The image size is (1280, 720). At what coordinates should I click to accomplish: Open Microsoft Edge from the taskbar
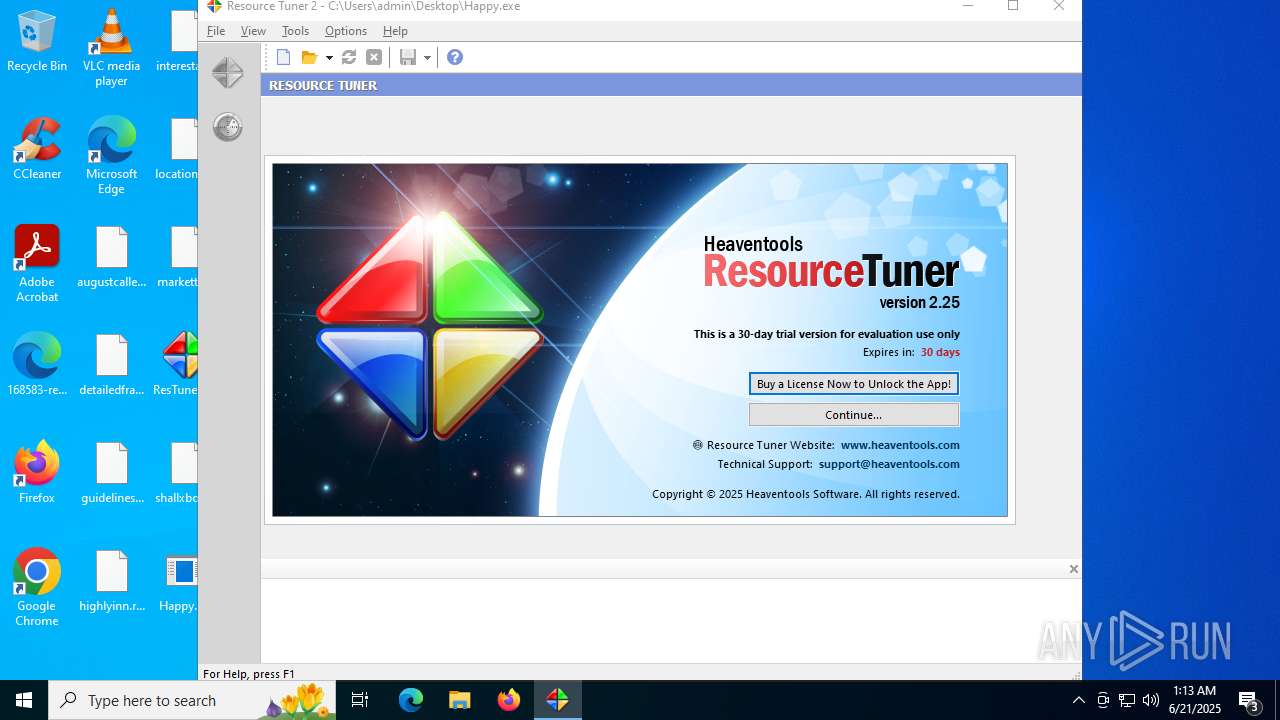(411, 700)
